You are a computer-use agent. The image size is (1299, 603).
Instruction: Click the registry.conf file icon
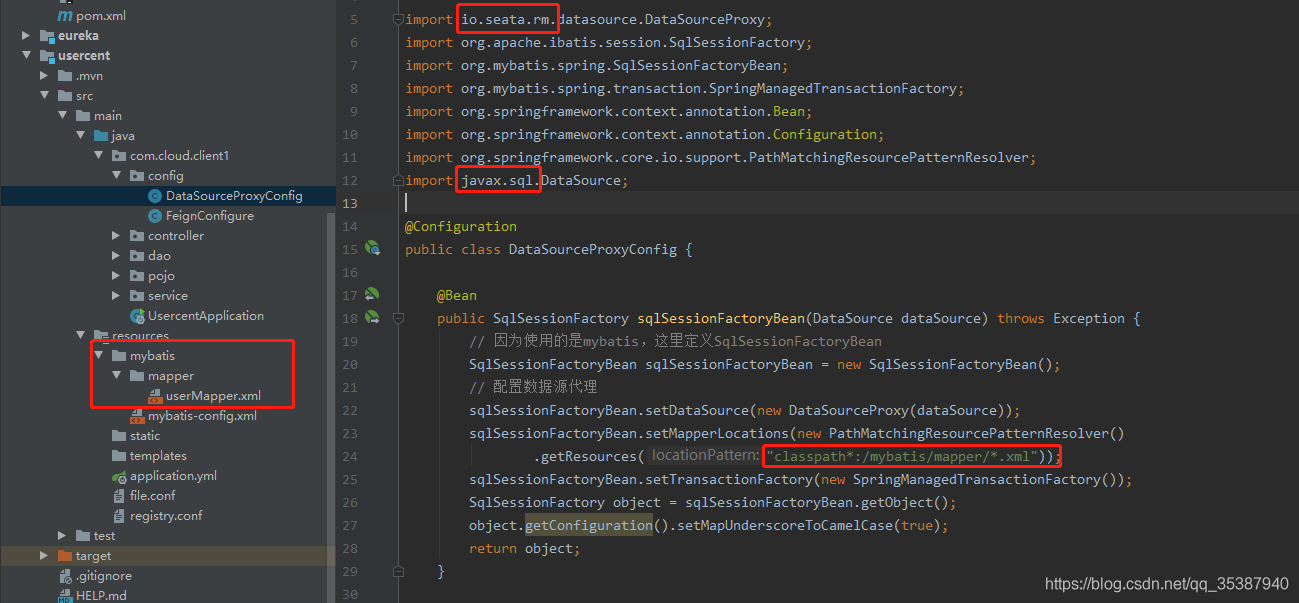pos(119,516)
